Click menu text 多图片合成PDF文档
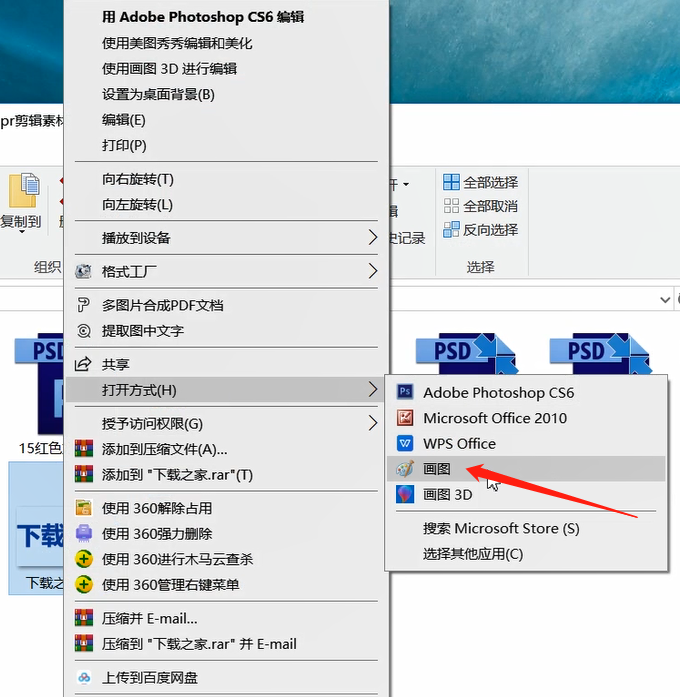 [163, 305]
